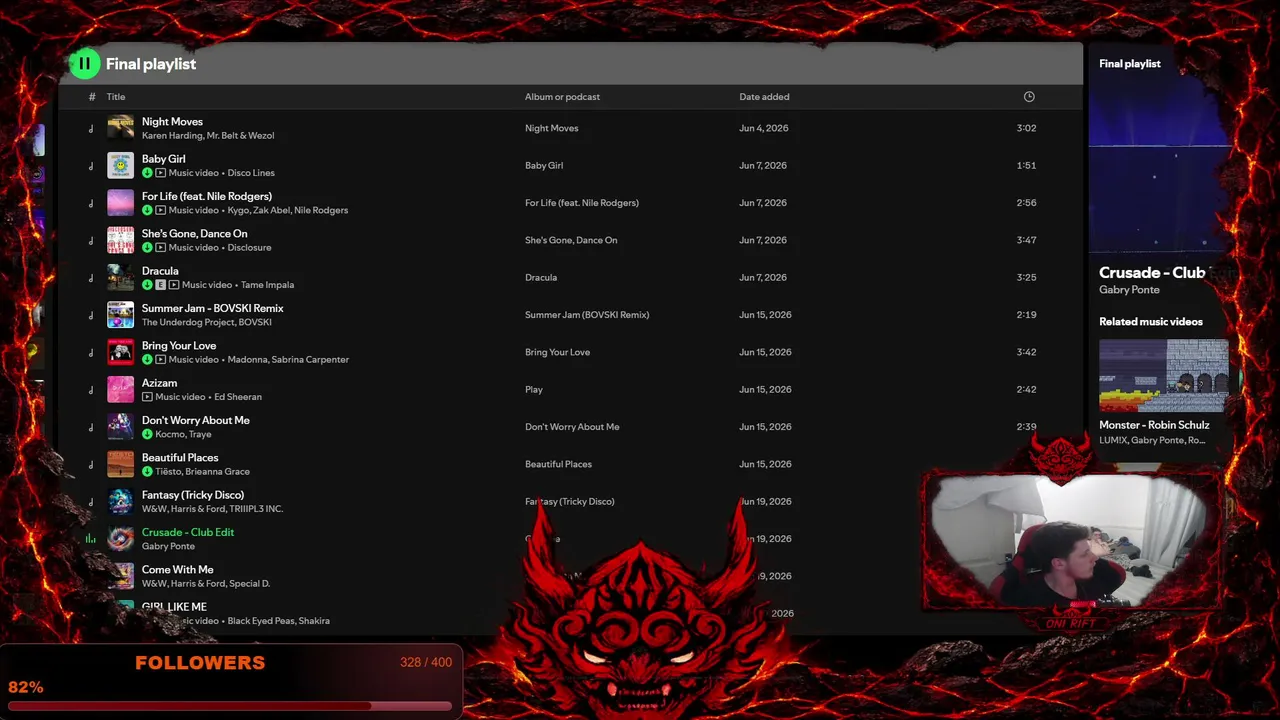Click the music video icon for Dracula
This screenshot has width=1280, height=720.
(173, 285)
